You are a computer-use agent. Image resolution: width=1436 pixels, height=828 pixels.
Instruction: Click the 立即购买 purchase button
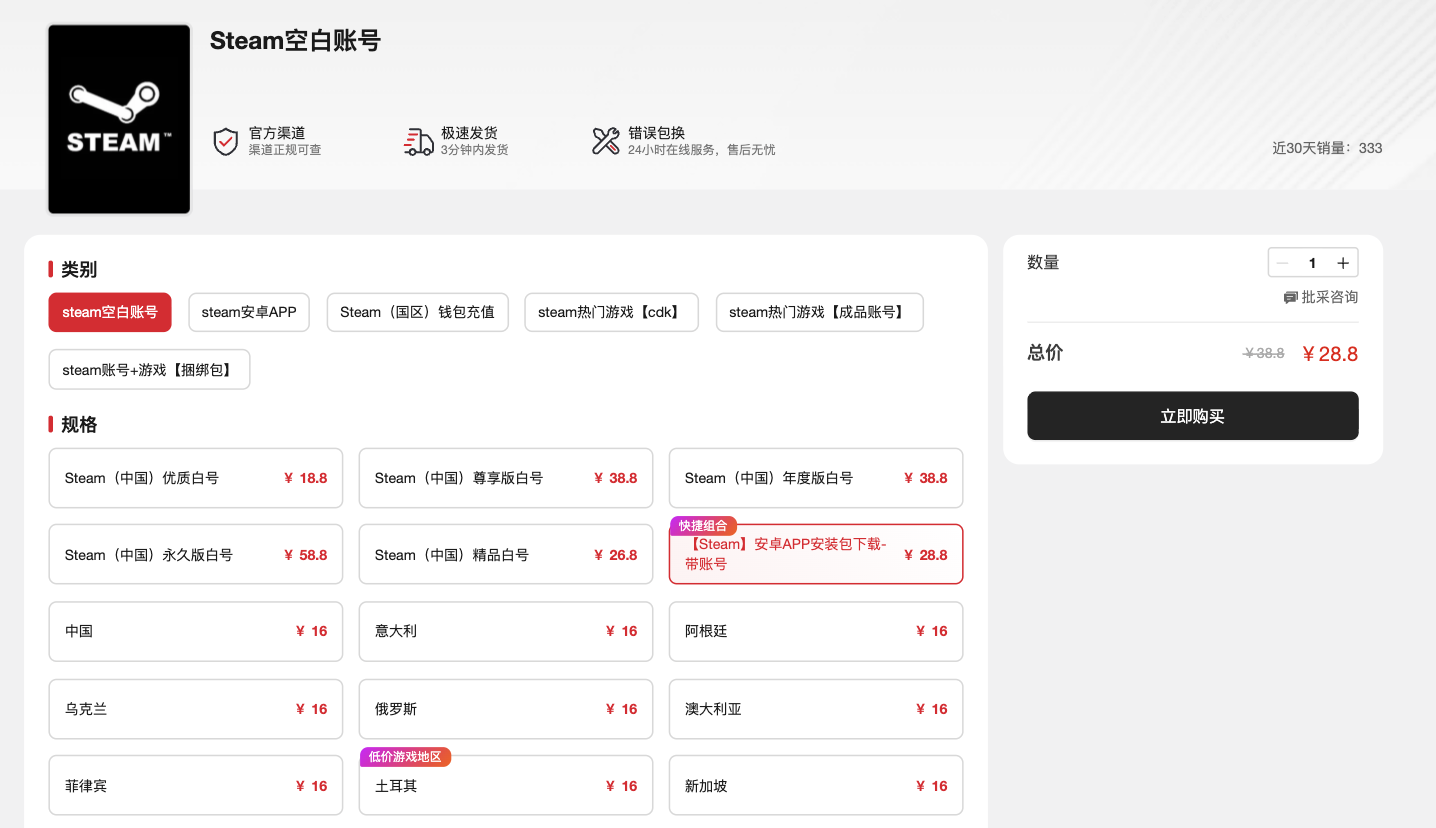point(1192,416)
